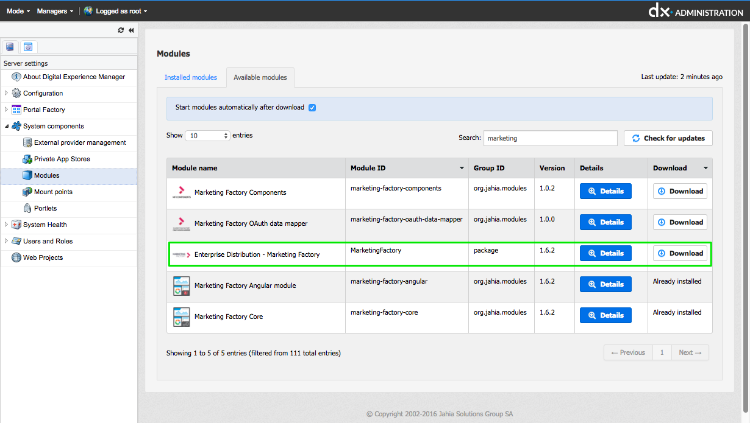Click the System Health icon

(x=16, y=224)
